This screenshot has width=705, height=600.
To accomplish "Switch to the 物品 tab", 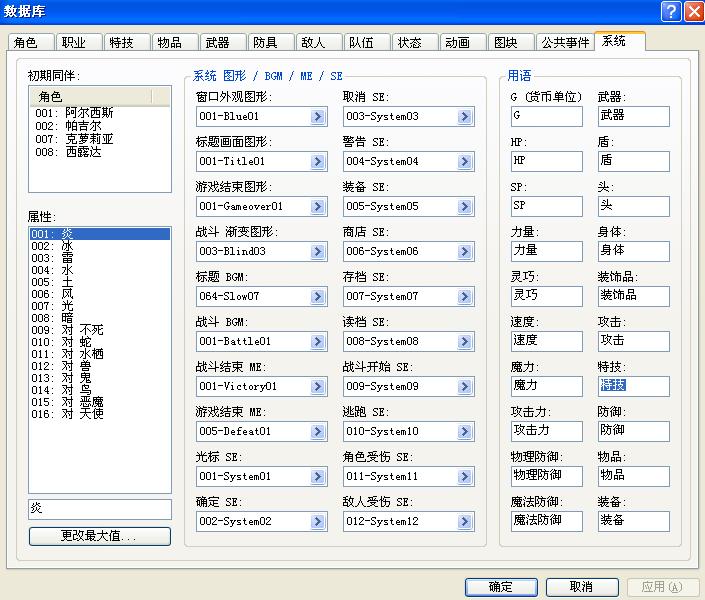I will (x=175, y=42).
